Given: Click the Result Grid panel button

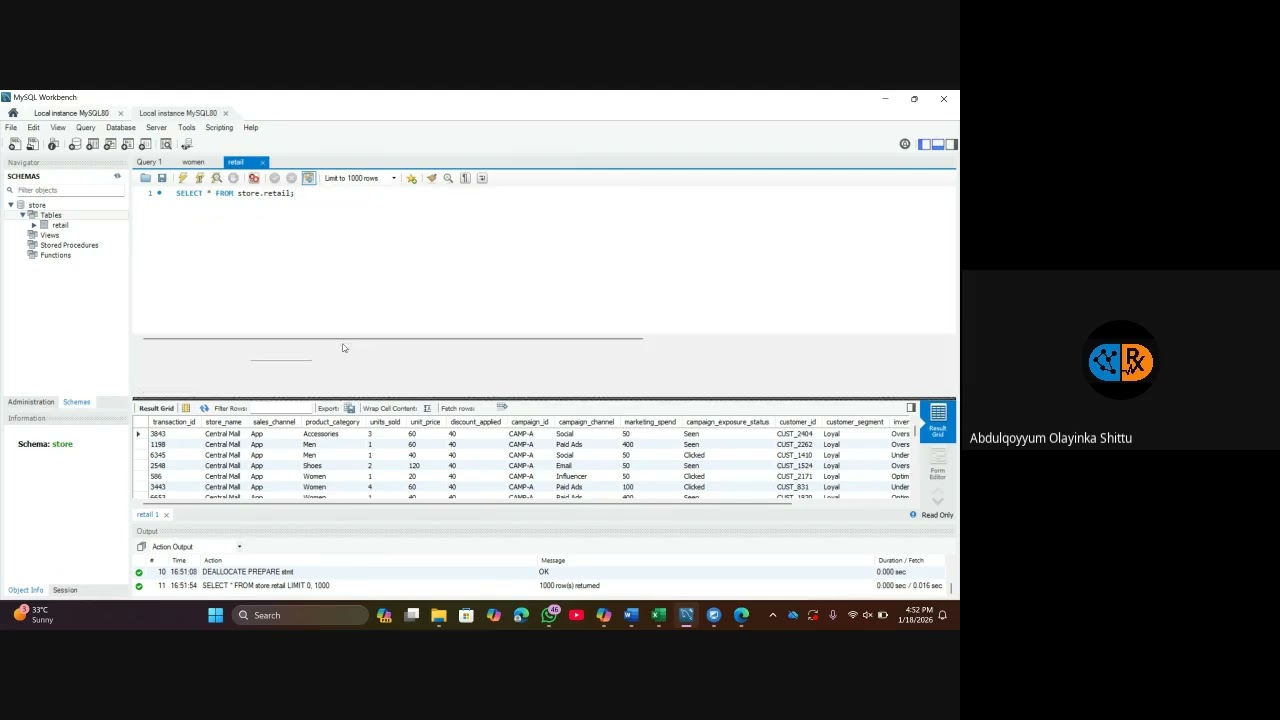Looking at the screenshot, I should (938, 419).
